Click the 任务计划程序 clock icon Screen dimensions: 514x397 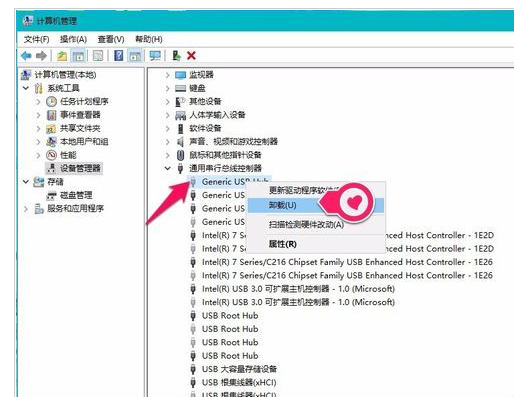[x=51, y=101]
